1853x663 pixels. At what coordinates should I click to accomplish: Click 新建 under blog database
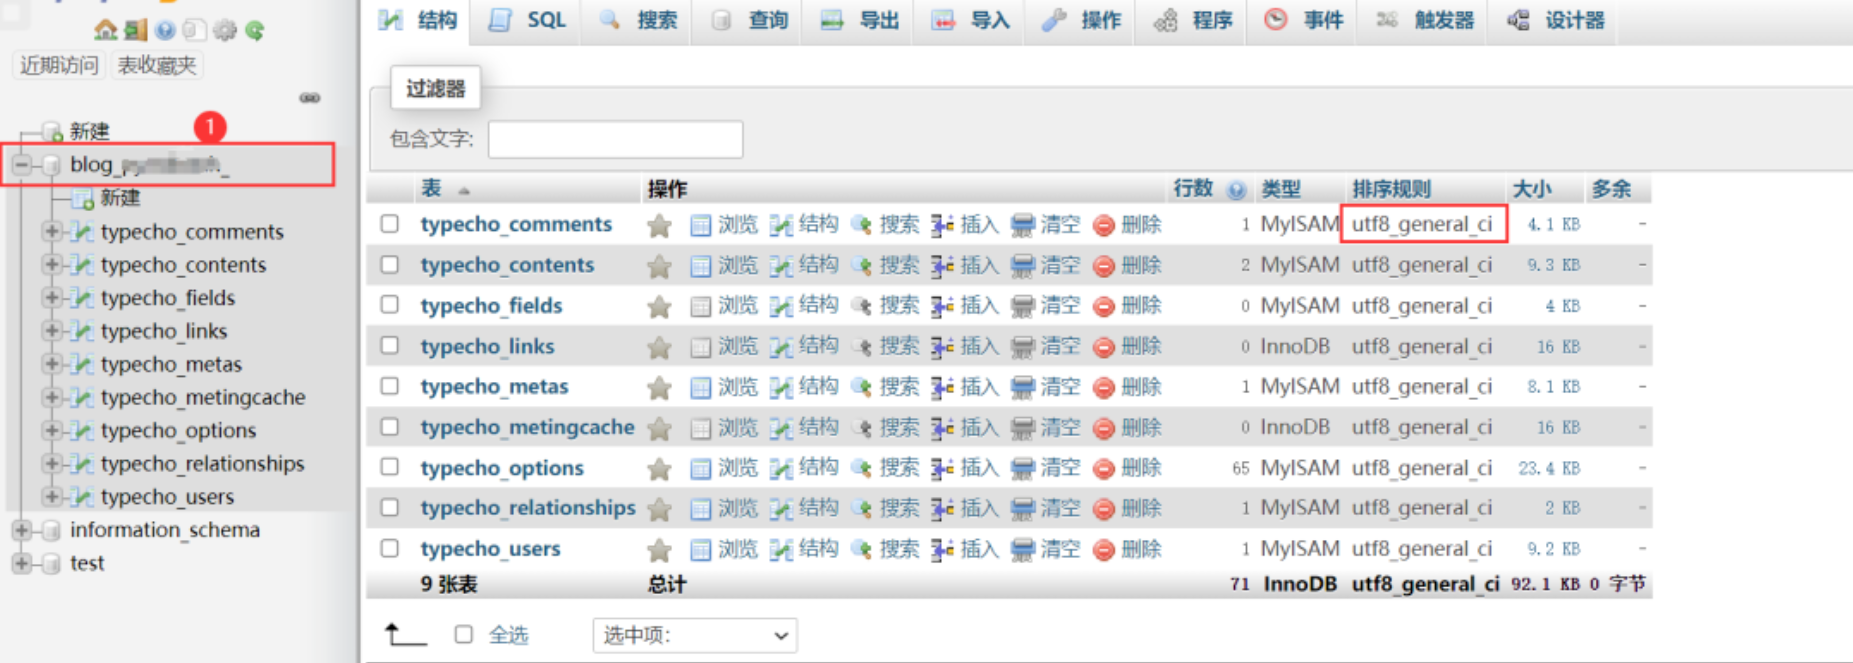click(x=120, y=198)
